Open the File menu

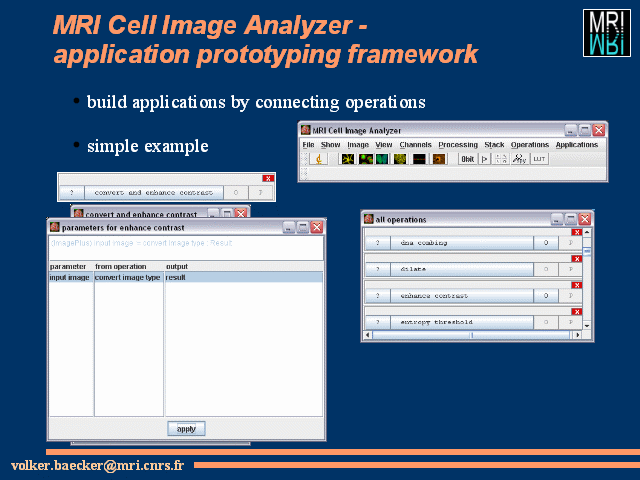(308, 144)
